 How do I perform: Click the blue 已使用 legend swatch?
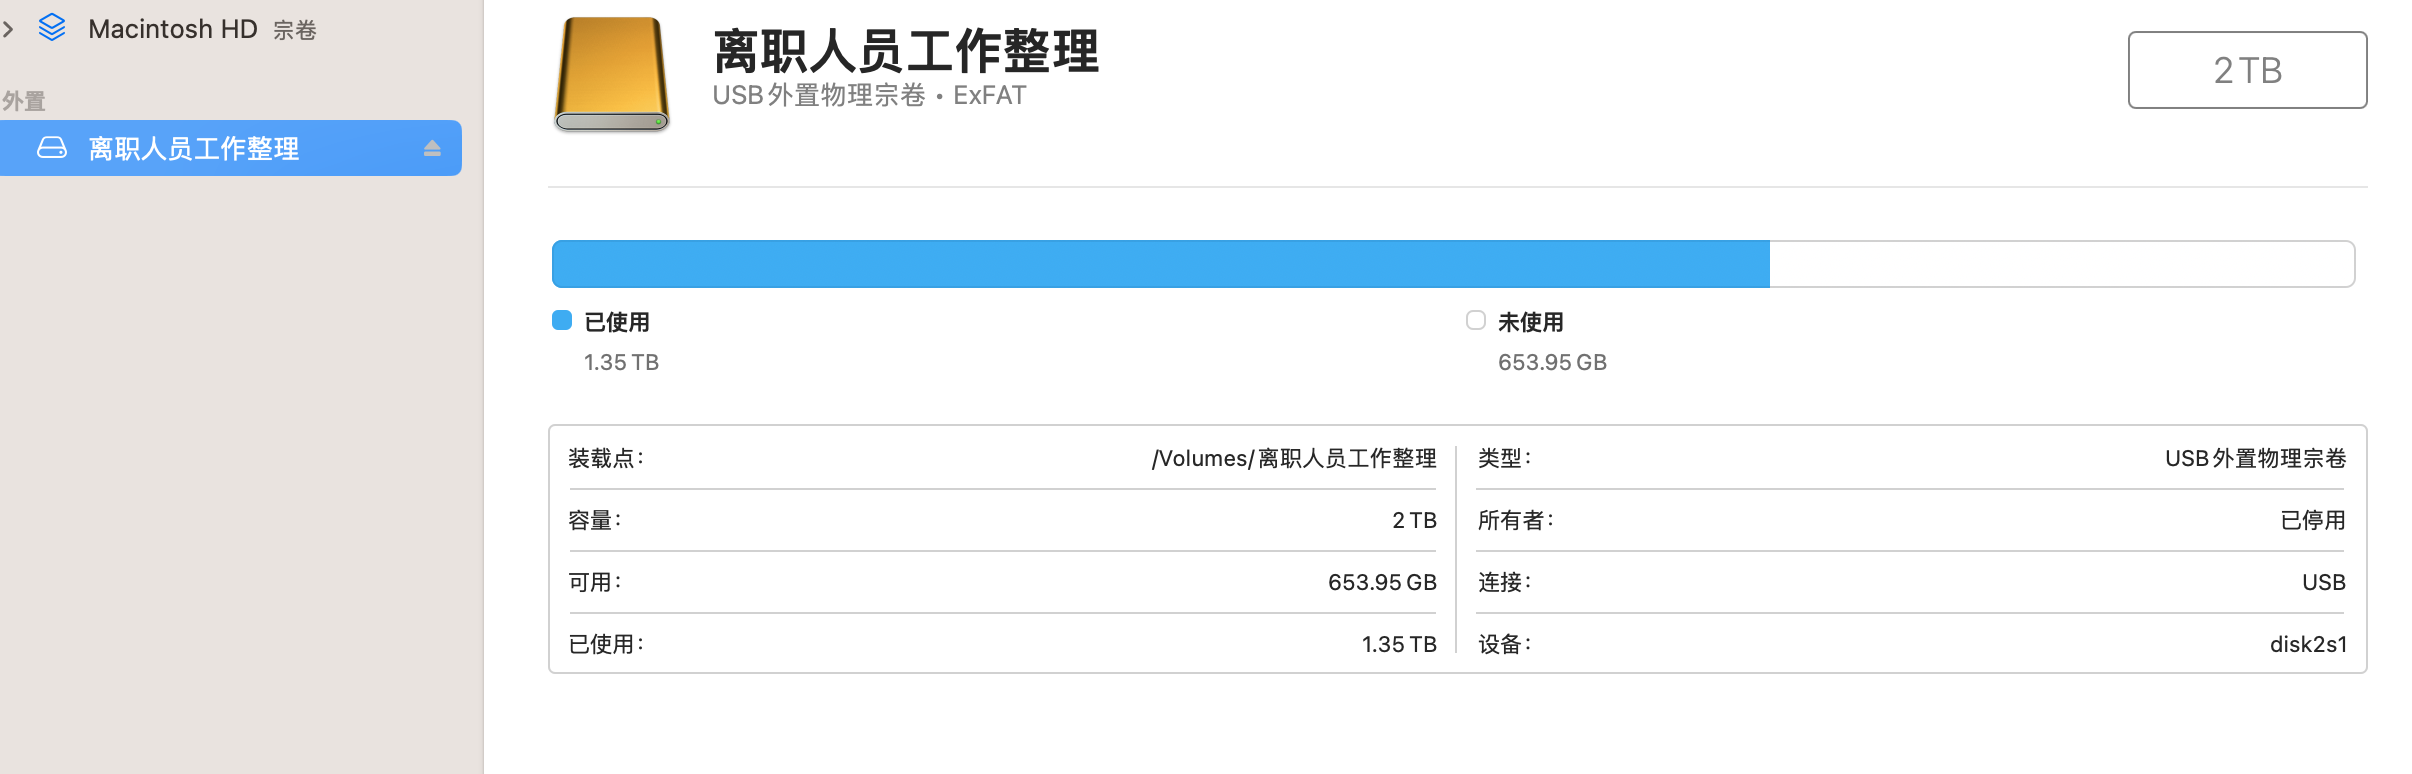click(x=562, y=320)
